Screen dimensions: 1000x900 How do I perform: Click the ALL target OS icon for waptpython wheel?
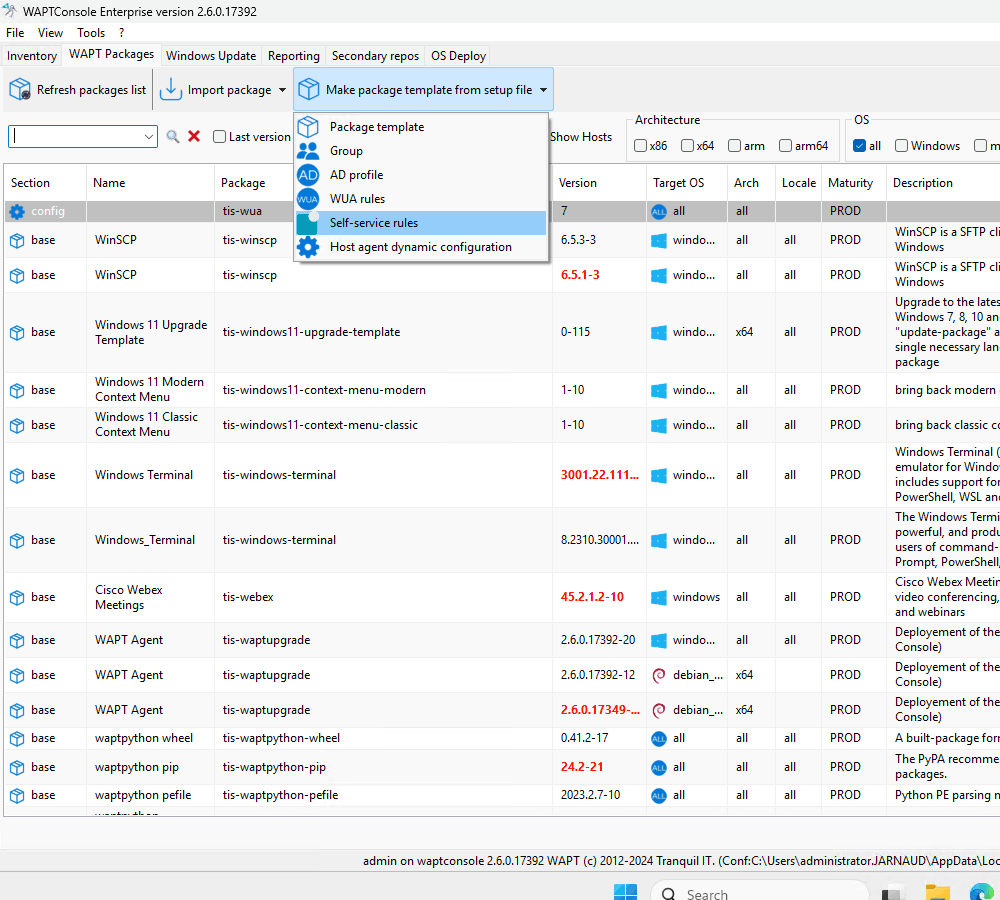659,739
